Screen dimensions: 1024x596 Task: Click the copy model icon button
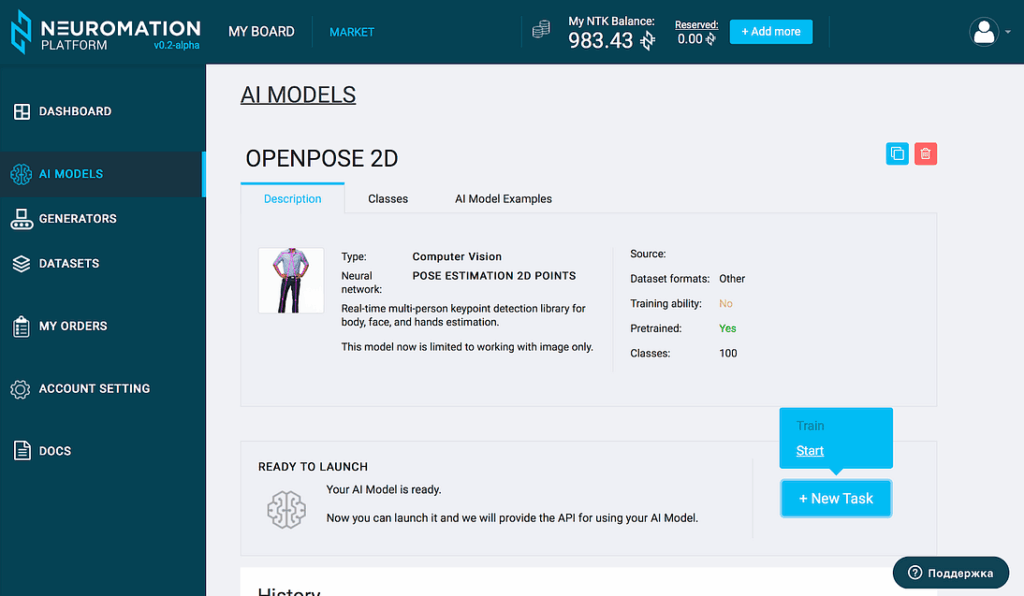(897, 153)
